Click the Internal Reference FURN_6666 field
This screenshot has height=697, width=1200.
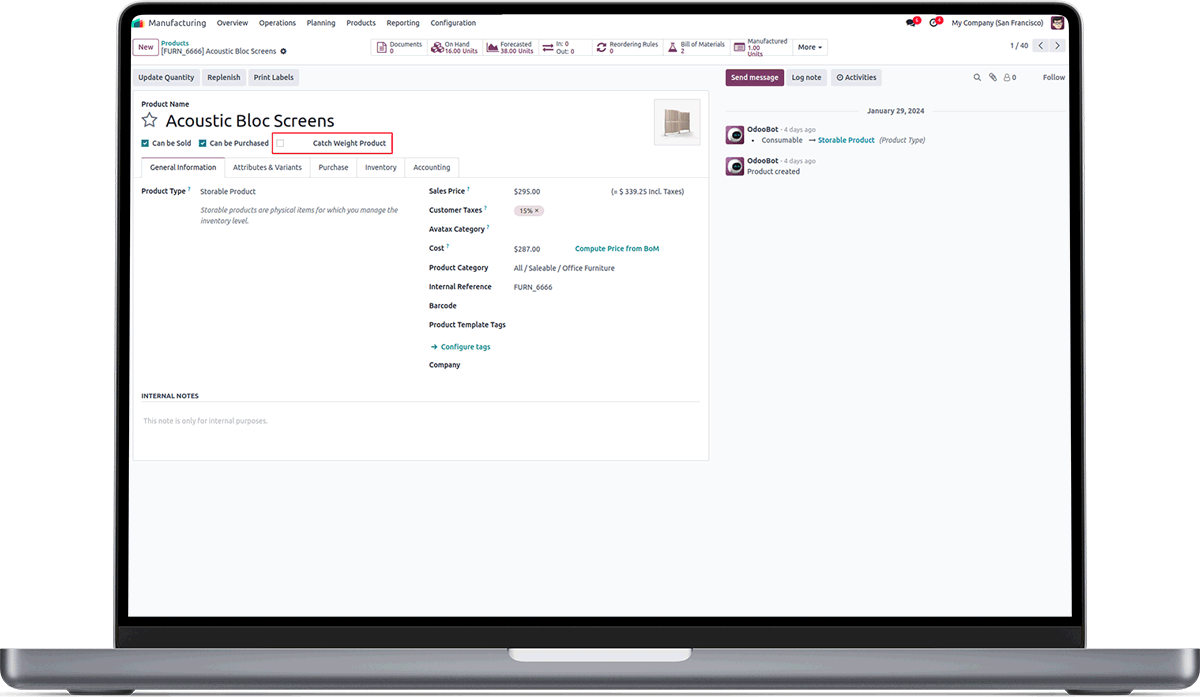click(x=533, y=287)
